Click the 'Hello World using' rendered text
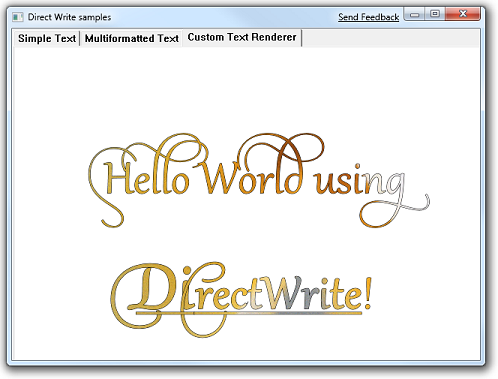The width and height of the screenshot is (498, 379). [259, 180]
